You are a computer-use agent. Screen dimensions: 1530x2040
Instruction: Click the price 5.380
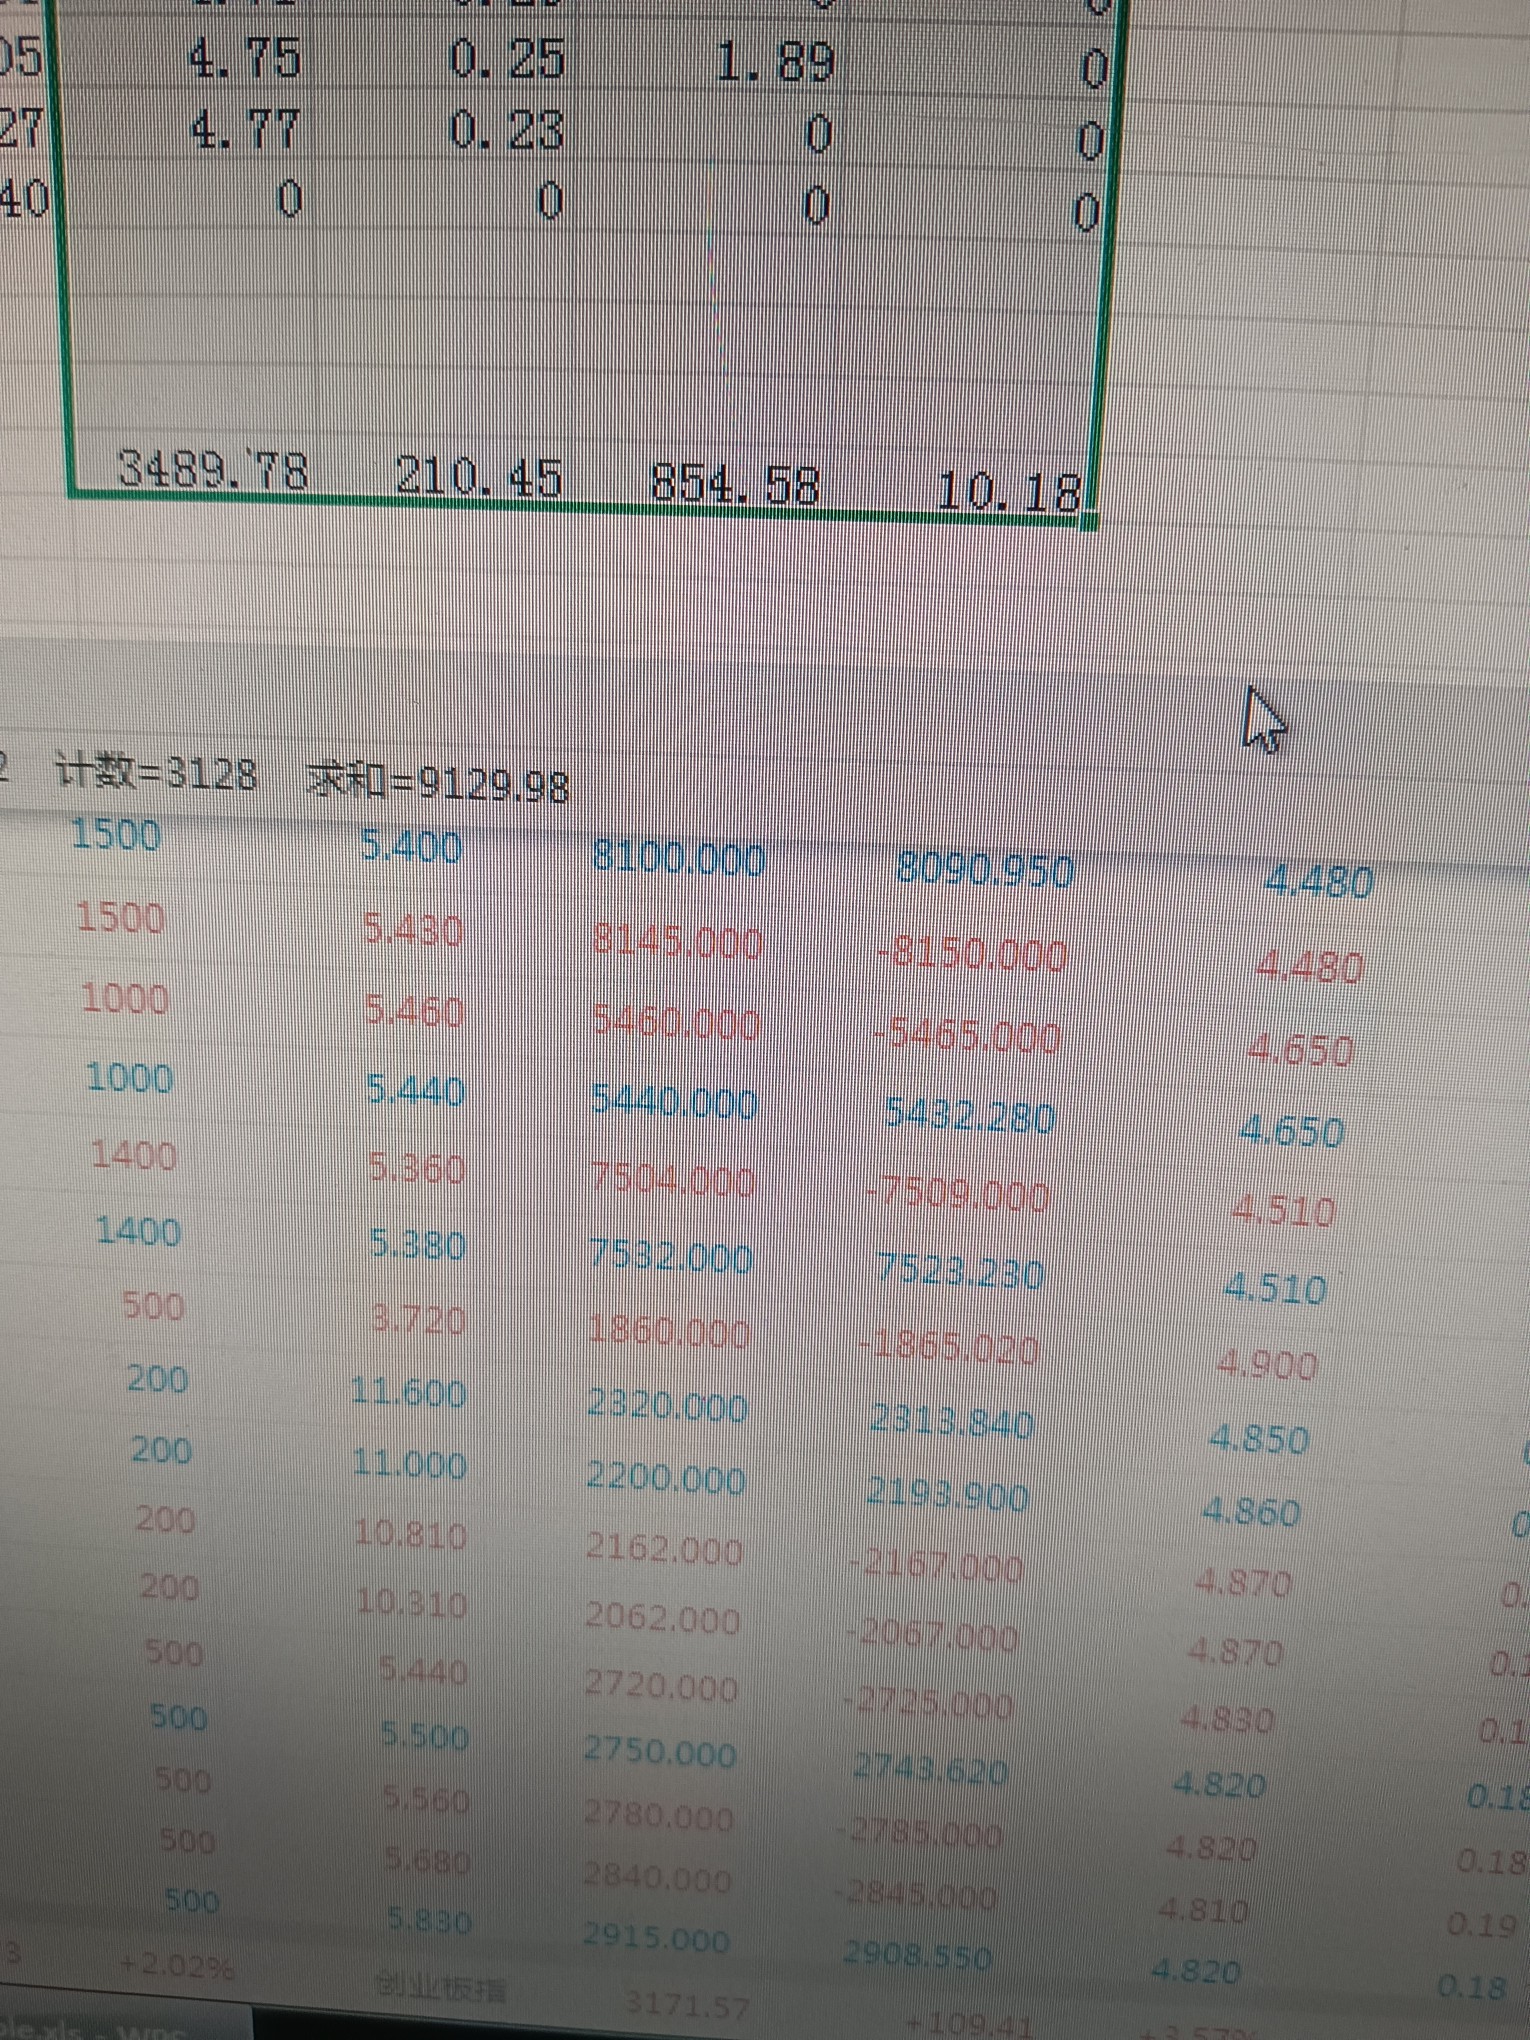coord(417,1244)
